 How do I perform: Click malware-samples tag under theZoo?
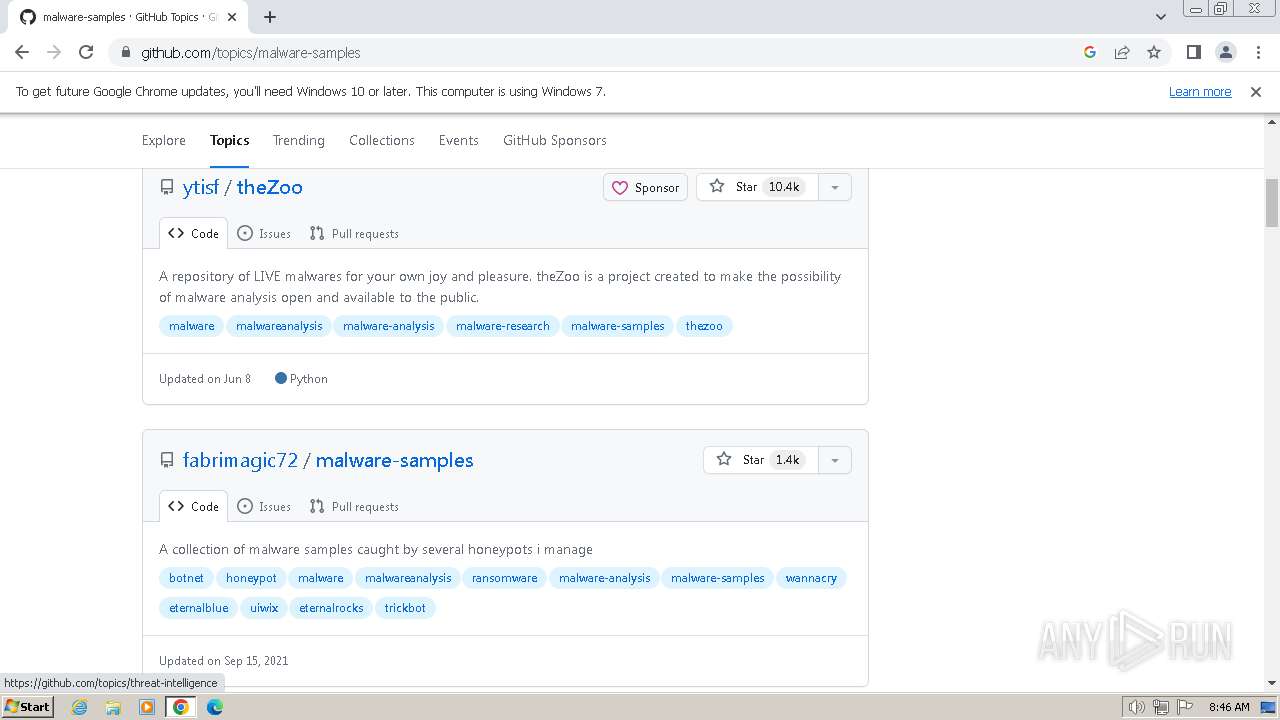(x=618, y=326)
